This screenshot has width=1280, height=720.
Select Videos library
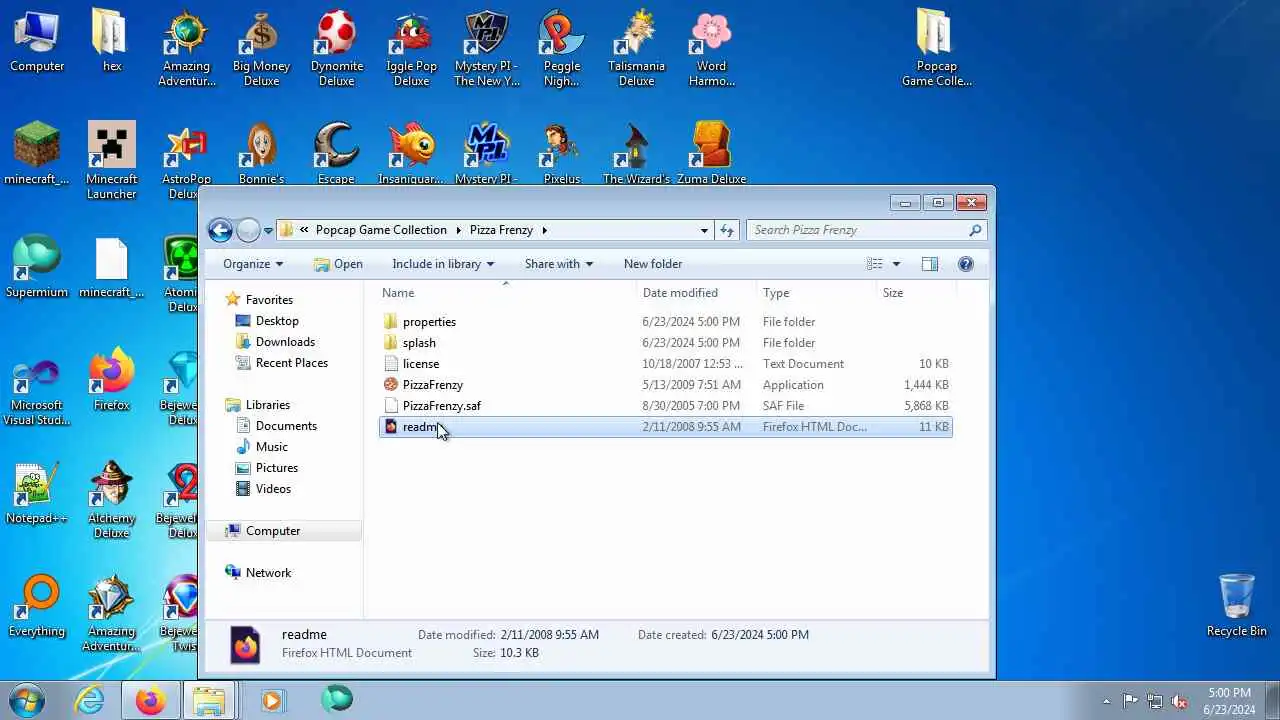point(273,489)
